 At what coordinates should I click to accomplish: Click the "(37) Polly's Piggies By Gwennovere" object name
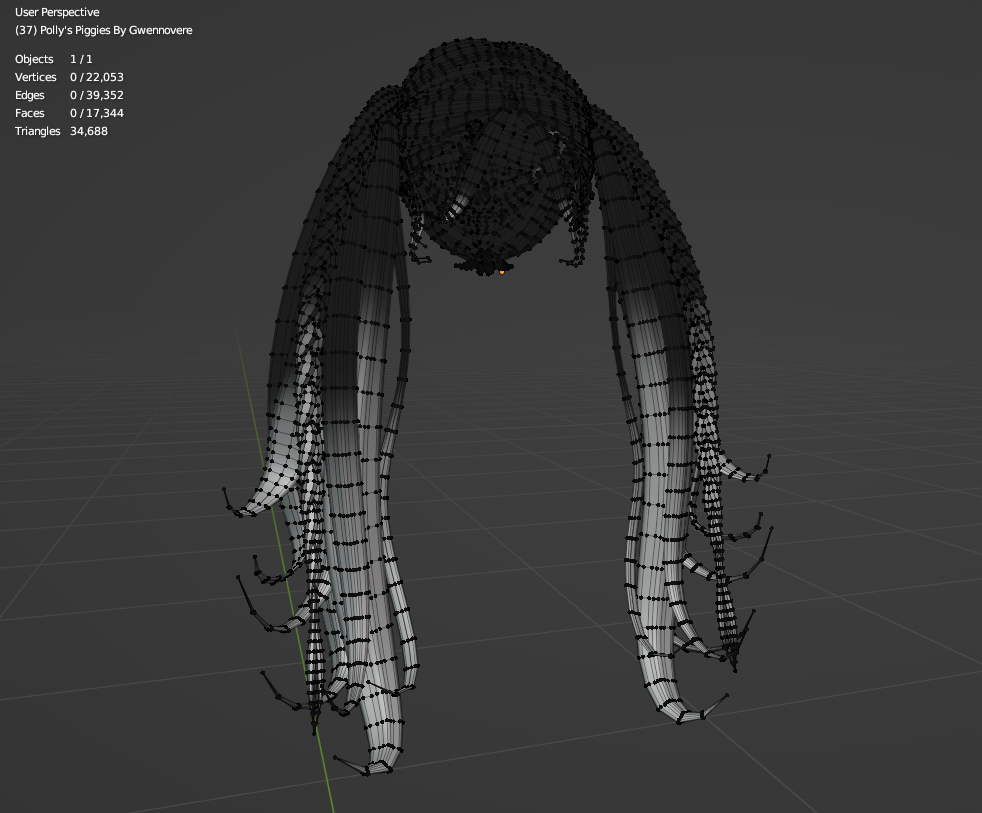tap(103, 30)
